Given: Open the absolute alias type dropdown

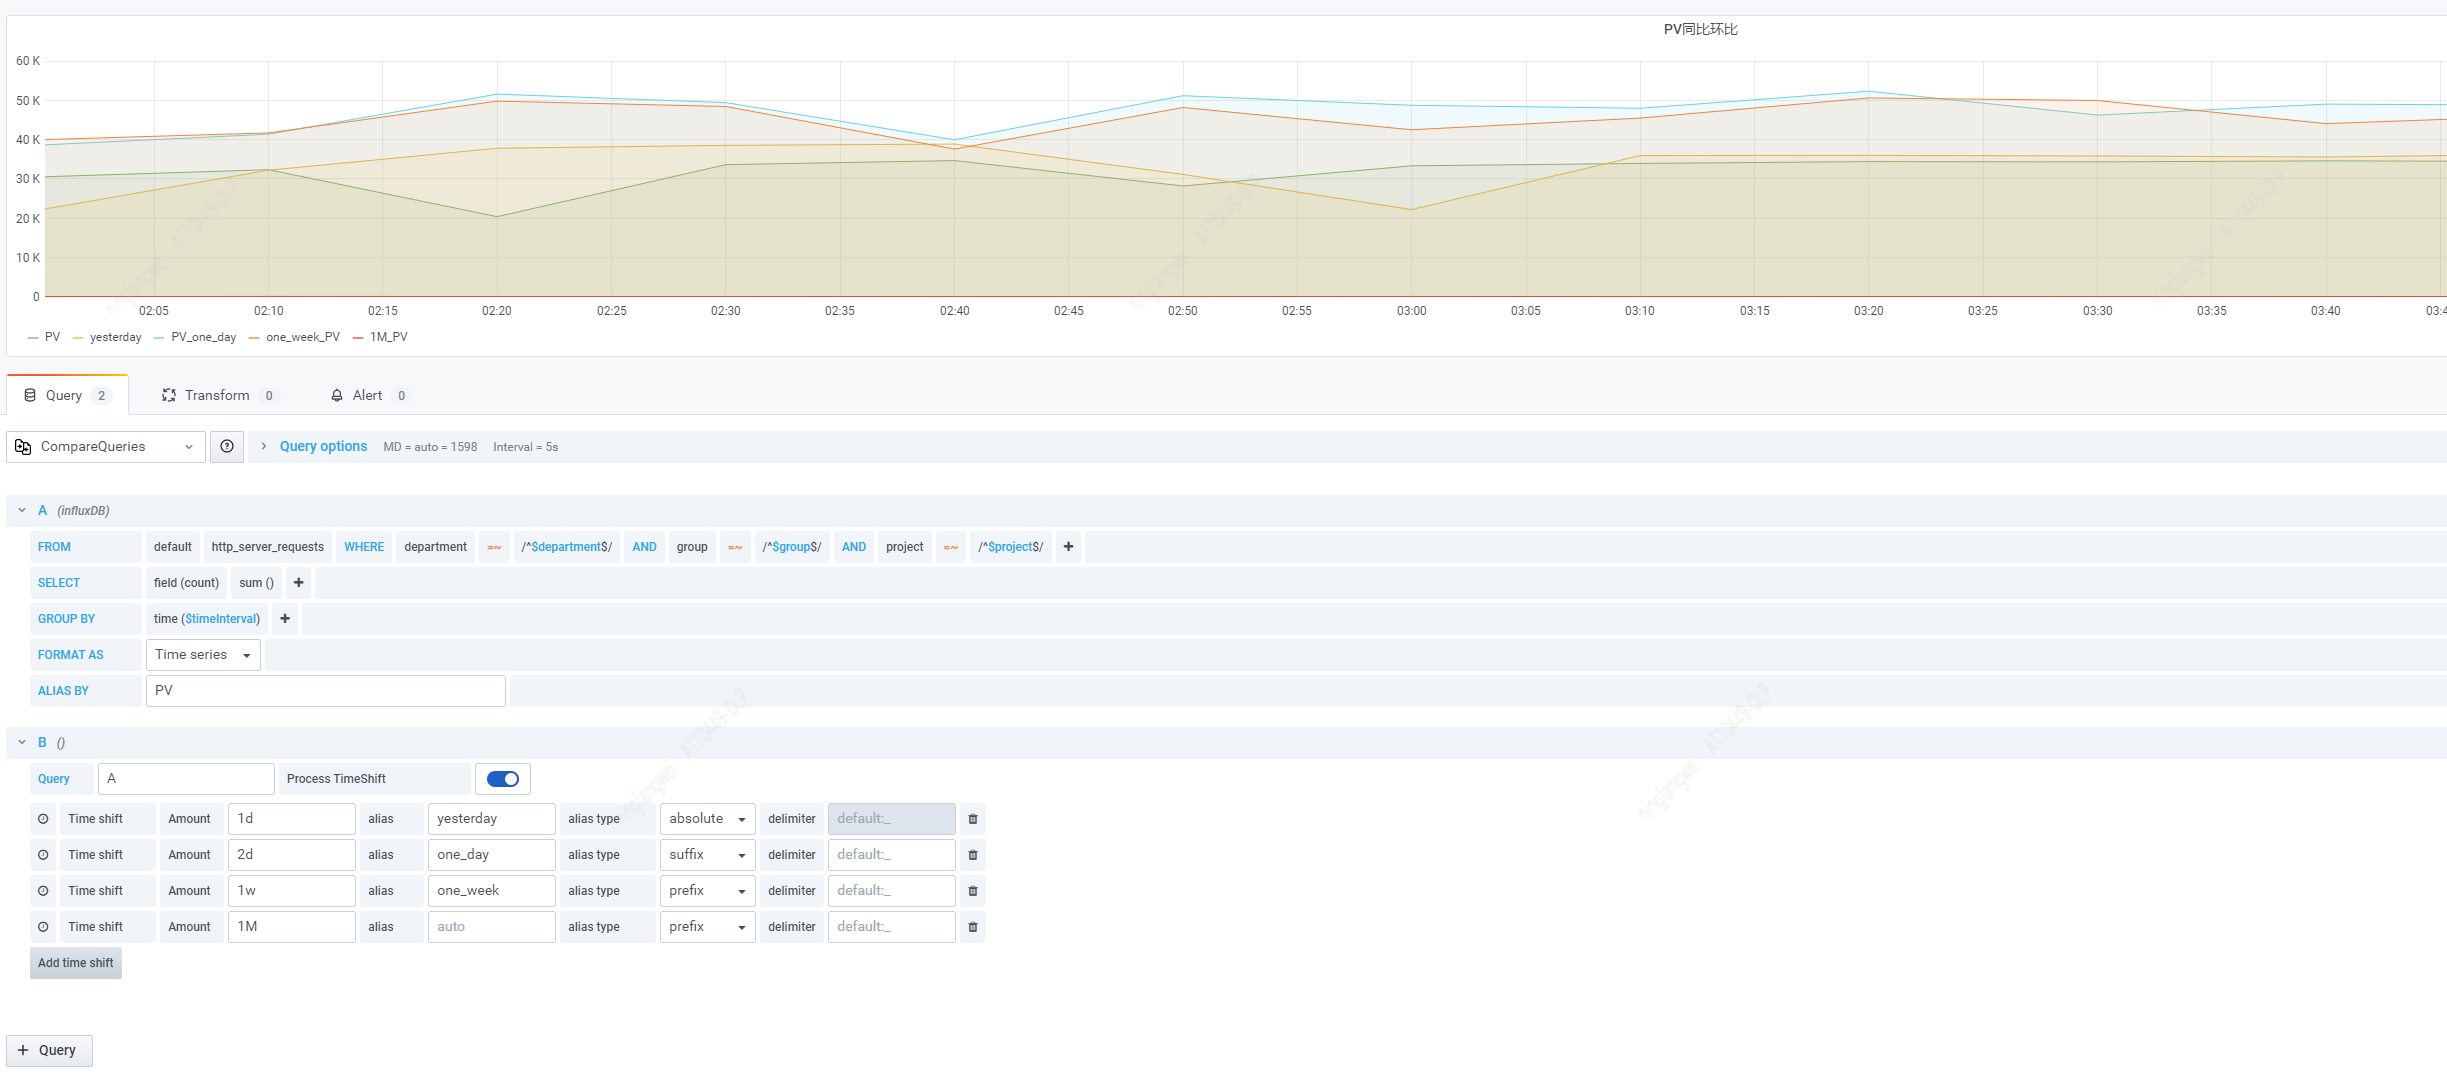Looking at the screenshot, I should click(x=707, y=819).
